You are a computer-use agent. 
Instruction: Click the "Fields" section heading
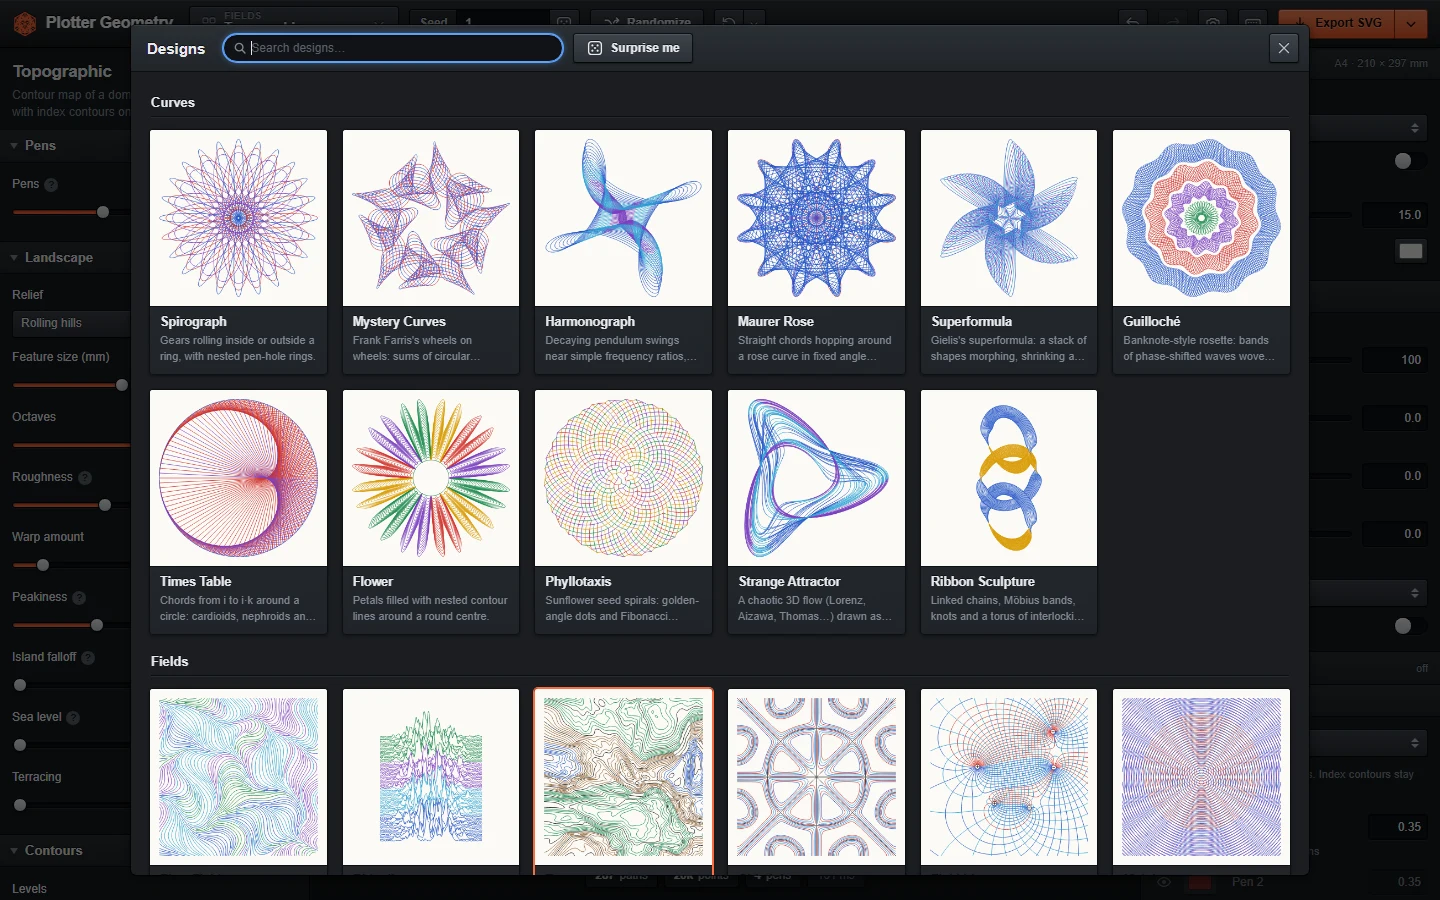point(170,661)
